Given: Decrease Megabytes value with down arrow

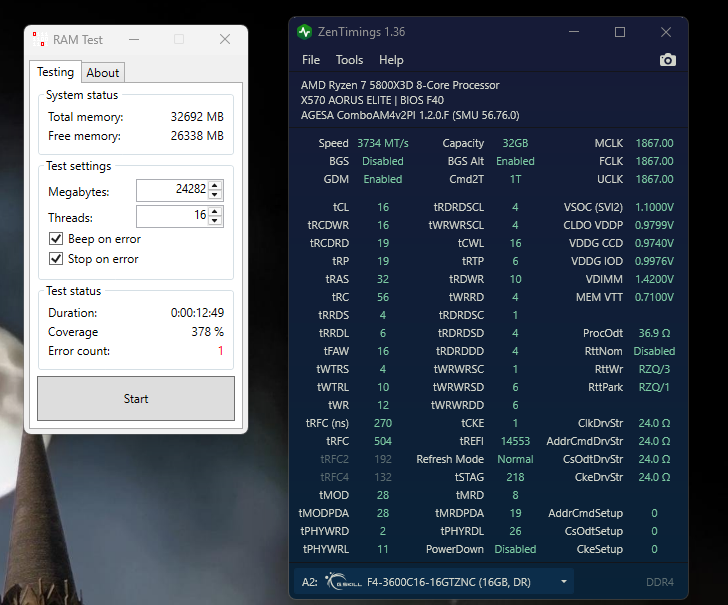Looking at the screenshot, I should pos(215,195).
